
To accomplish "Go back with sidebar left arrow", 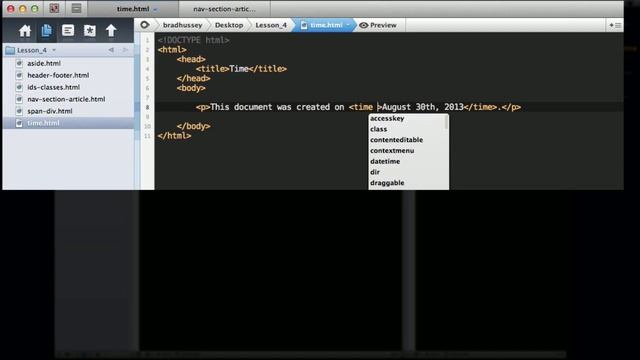I will pos(111,50).
